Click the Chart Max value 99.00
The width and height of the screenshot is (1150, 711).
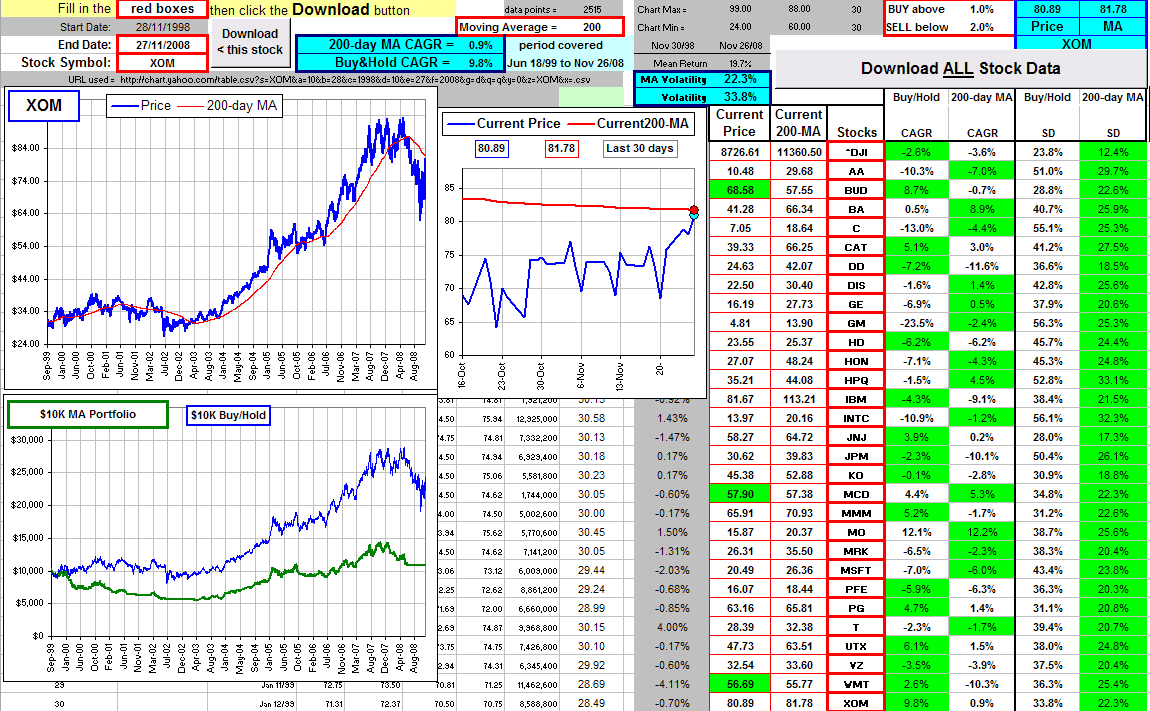740,9
